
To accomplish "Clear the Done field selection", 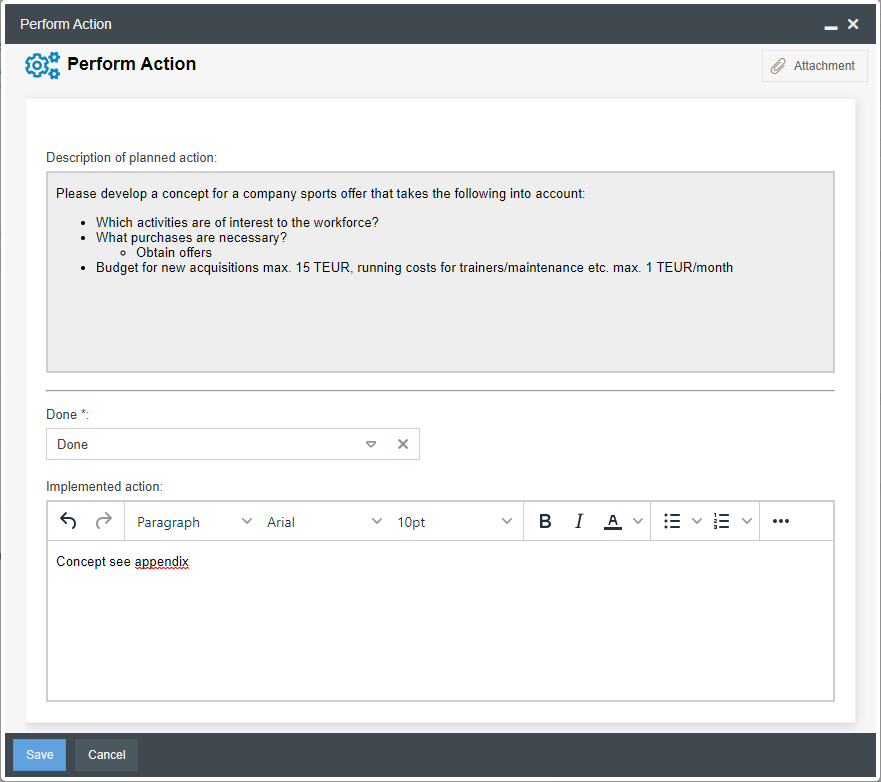I will point(403,444).
